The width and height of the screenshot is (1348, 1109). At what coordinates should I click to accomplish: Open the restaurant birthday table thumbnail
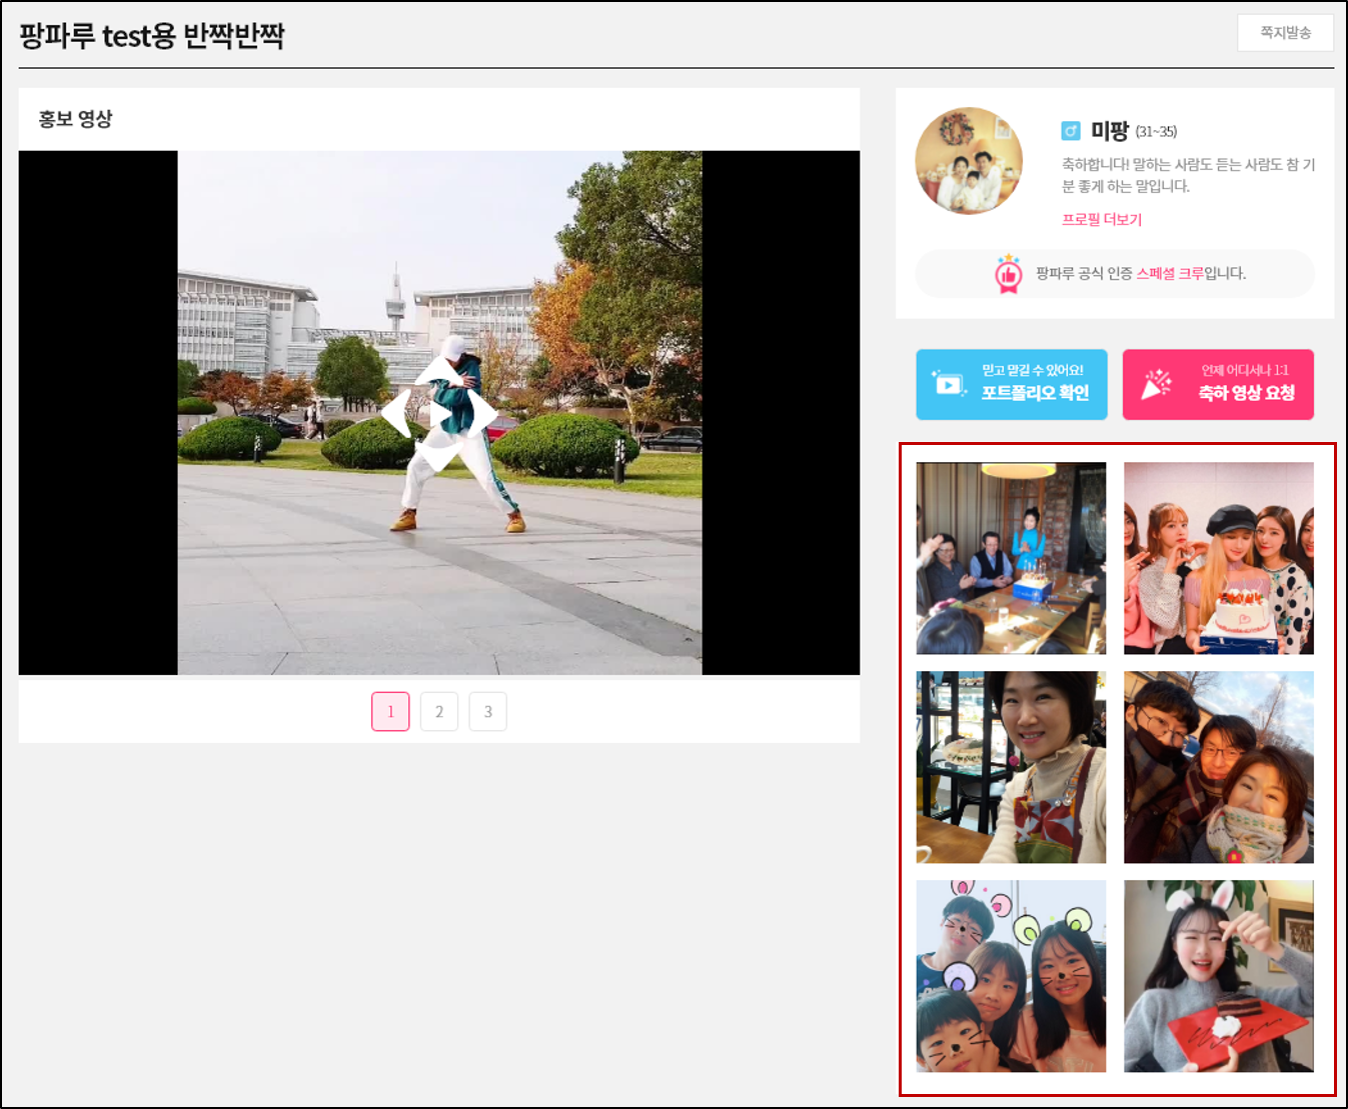[x=1011, y=558]
